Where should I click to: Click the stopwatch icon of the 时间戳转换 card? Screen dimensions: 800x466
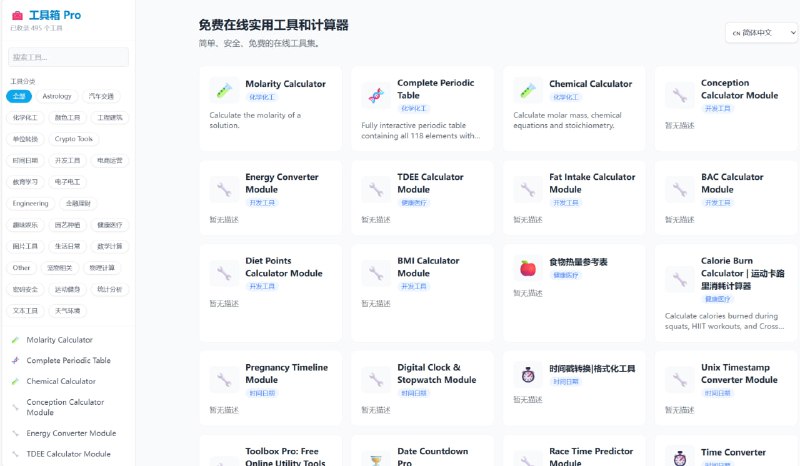tap(528, 375)
